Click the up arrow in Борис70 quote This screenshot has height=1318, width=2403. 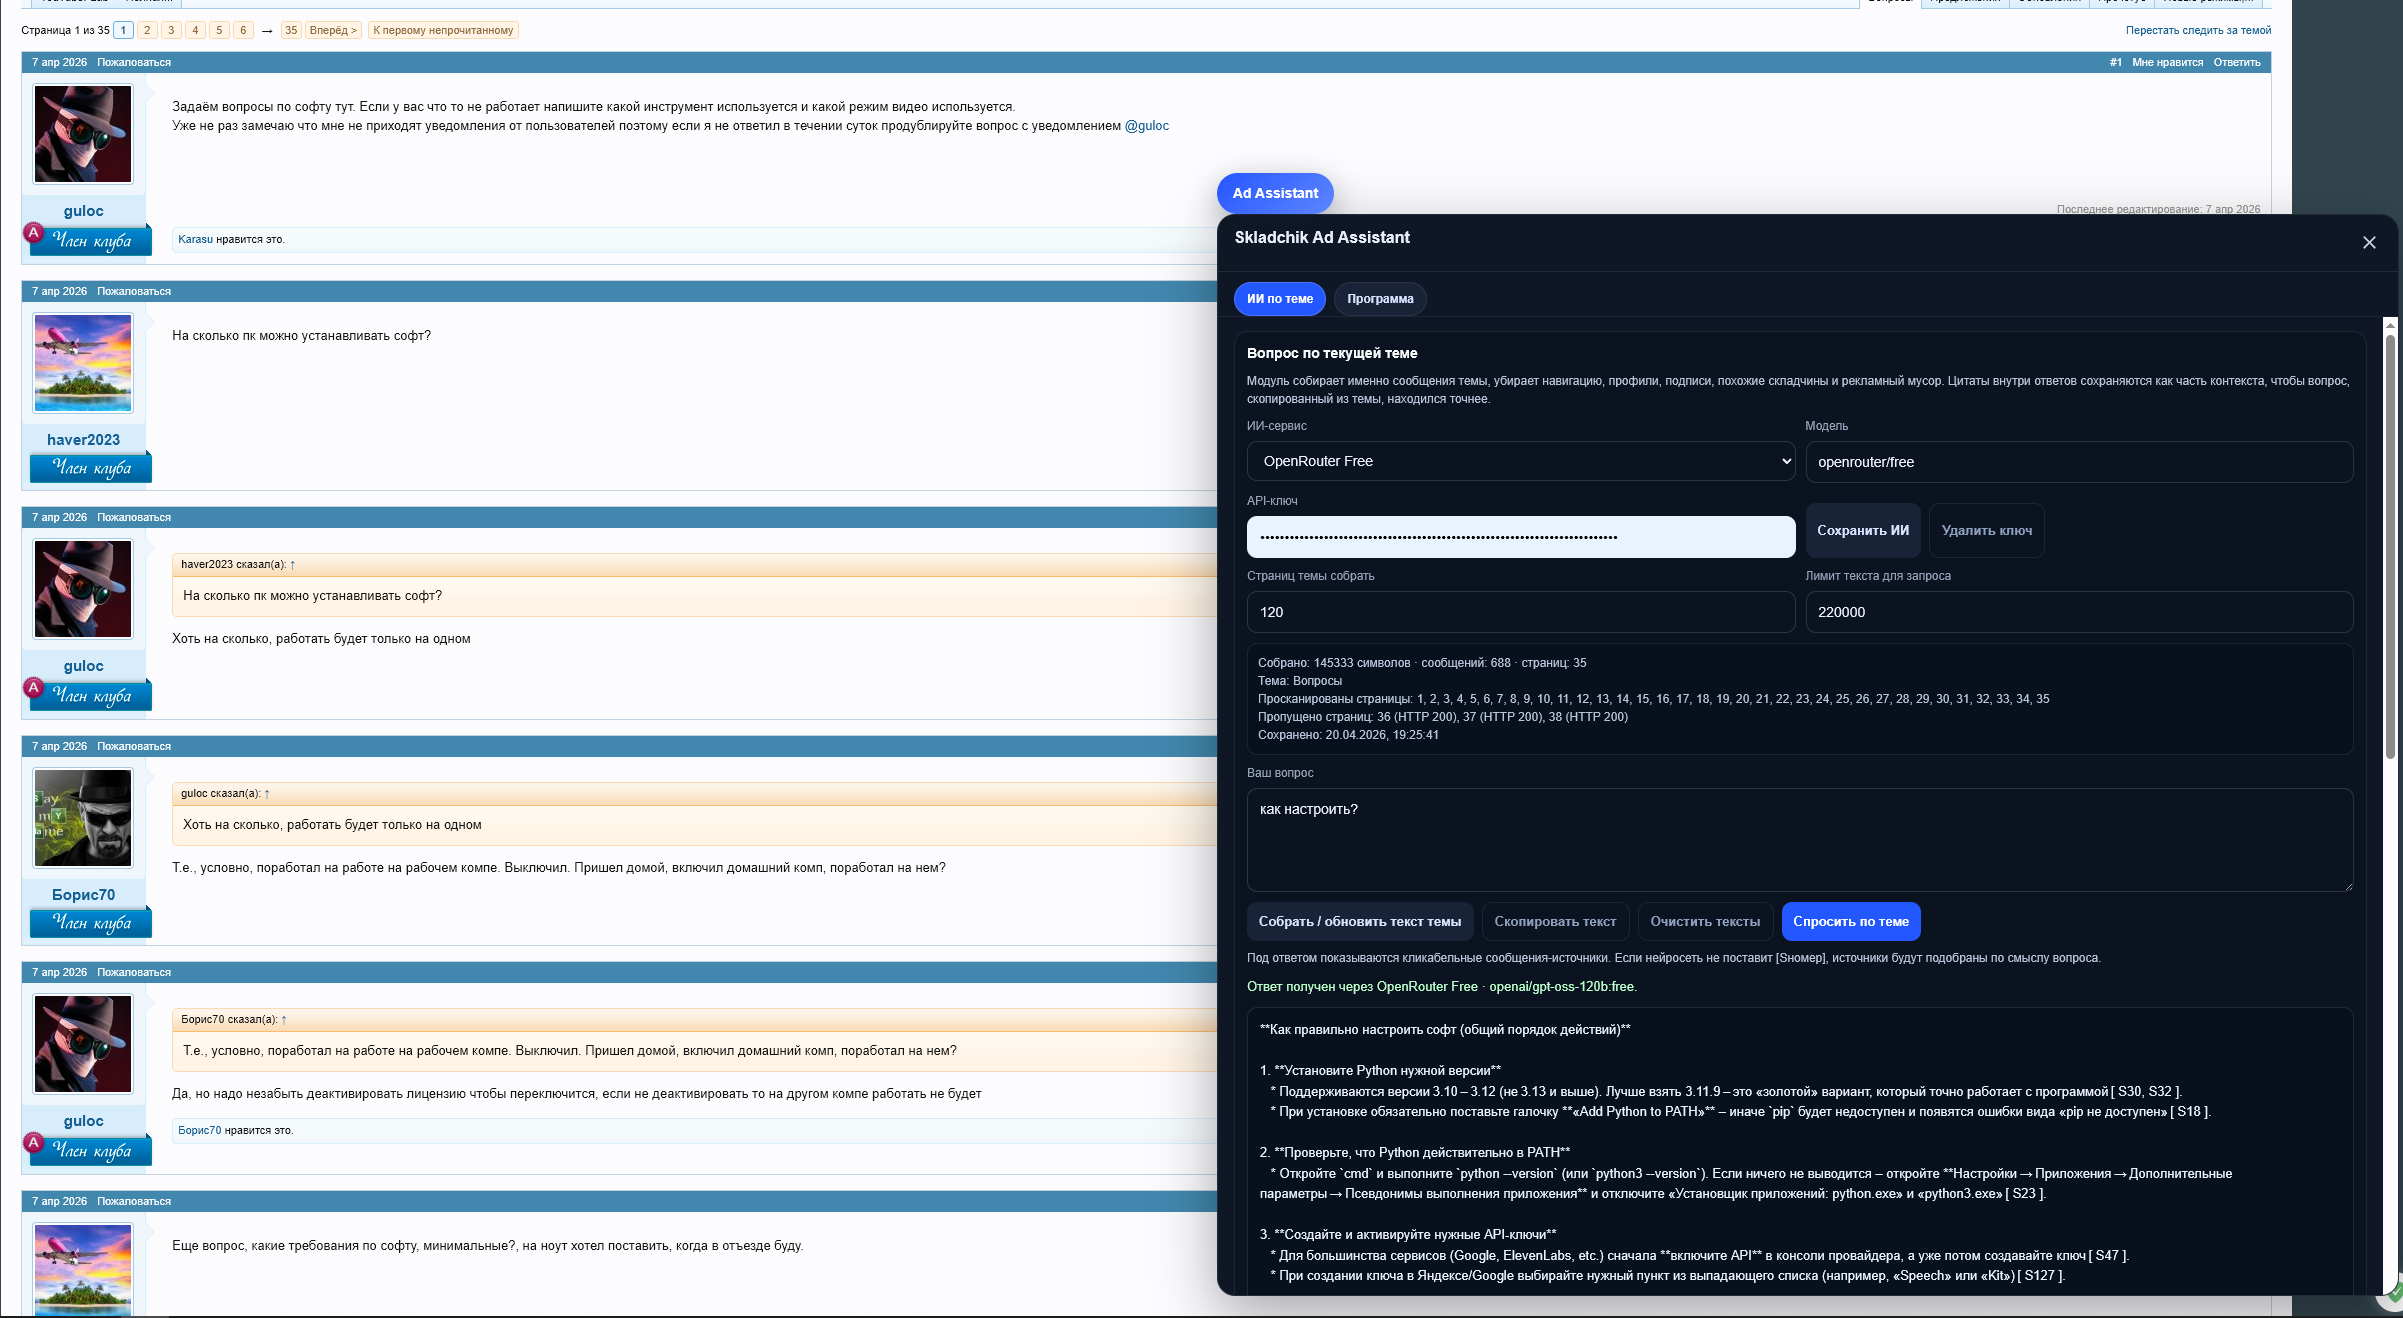click(x=284, y=1020)
